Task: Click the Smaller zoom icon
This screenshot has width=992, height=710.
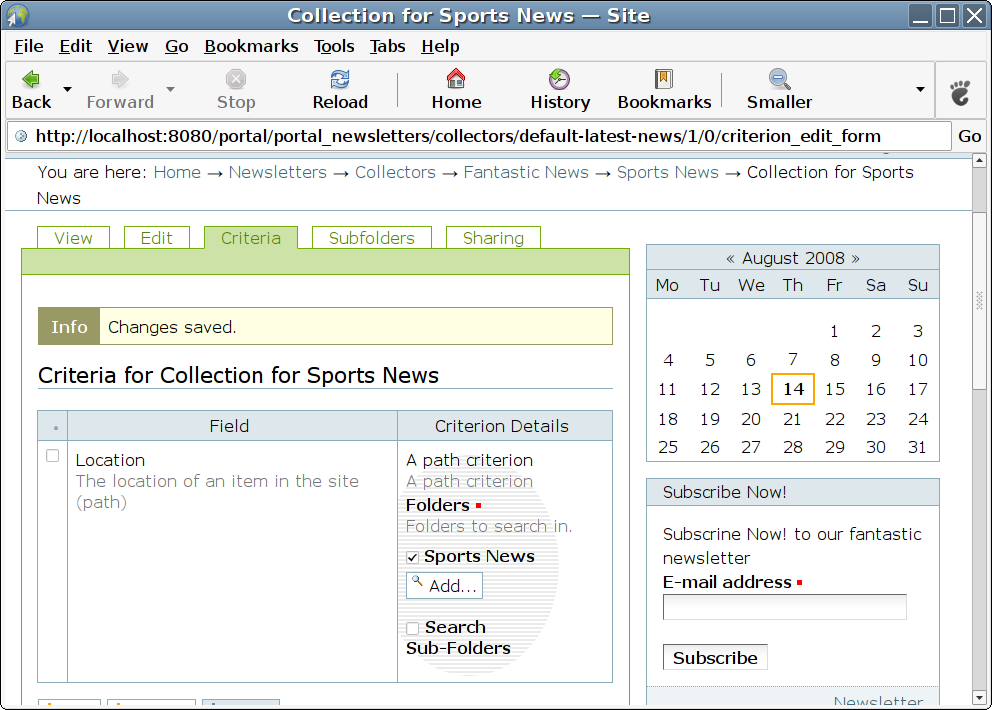Action: click(779, 79)
